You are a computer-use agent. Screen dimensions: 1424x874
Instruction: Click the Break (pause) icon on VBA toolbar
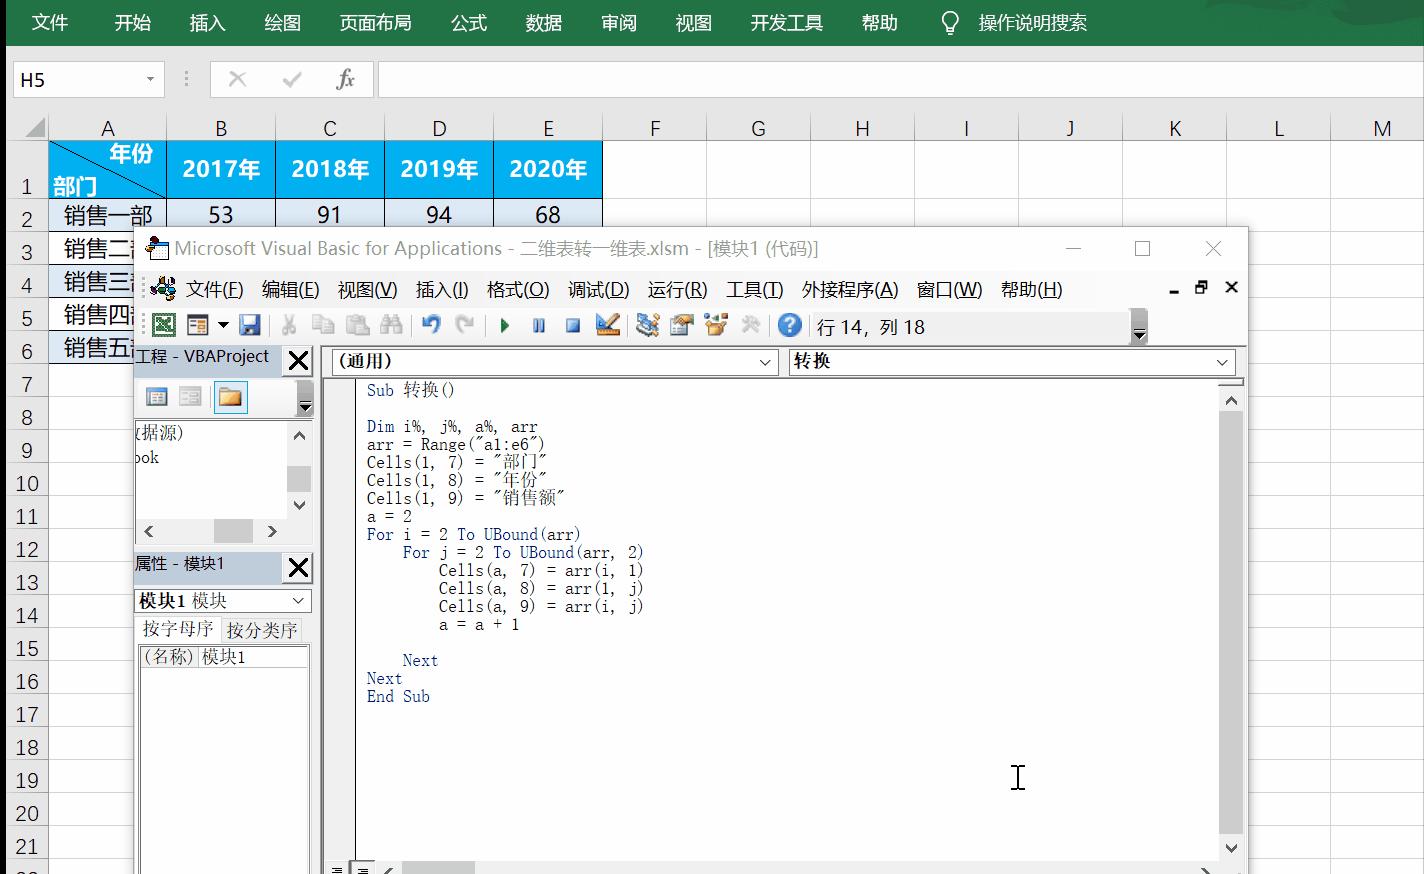(x=538, y=325)
